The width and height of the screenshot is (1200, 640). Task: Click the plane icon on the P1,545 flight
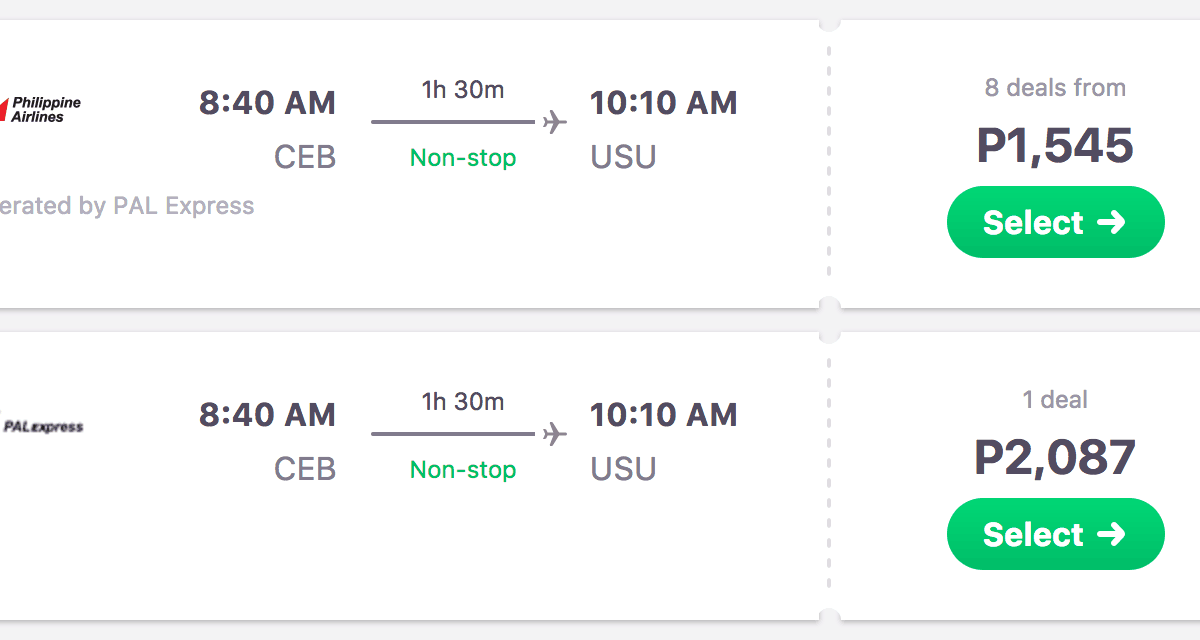(554, 122)
